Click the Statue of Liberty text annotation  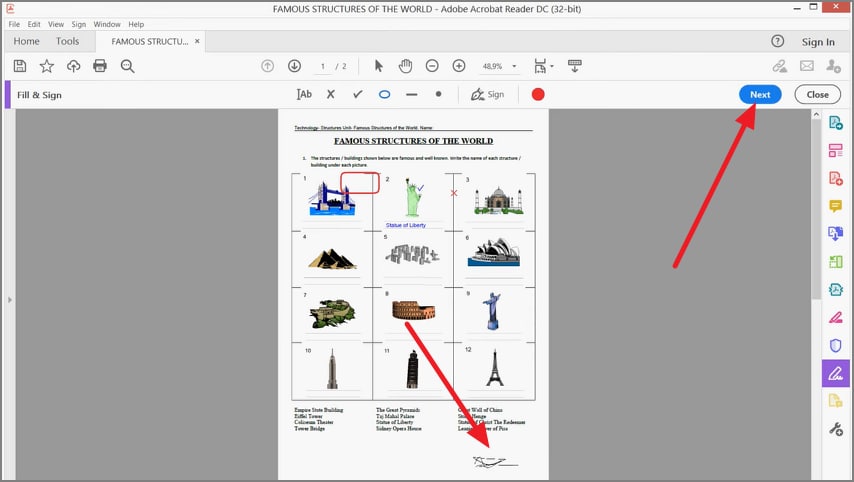pyautogui.click(x=406, y=225)
